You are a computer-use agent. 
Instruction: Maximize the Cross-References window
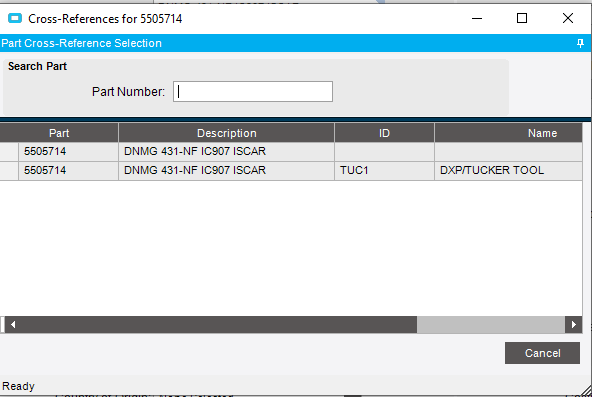522,18
